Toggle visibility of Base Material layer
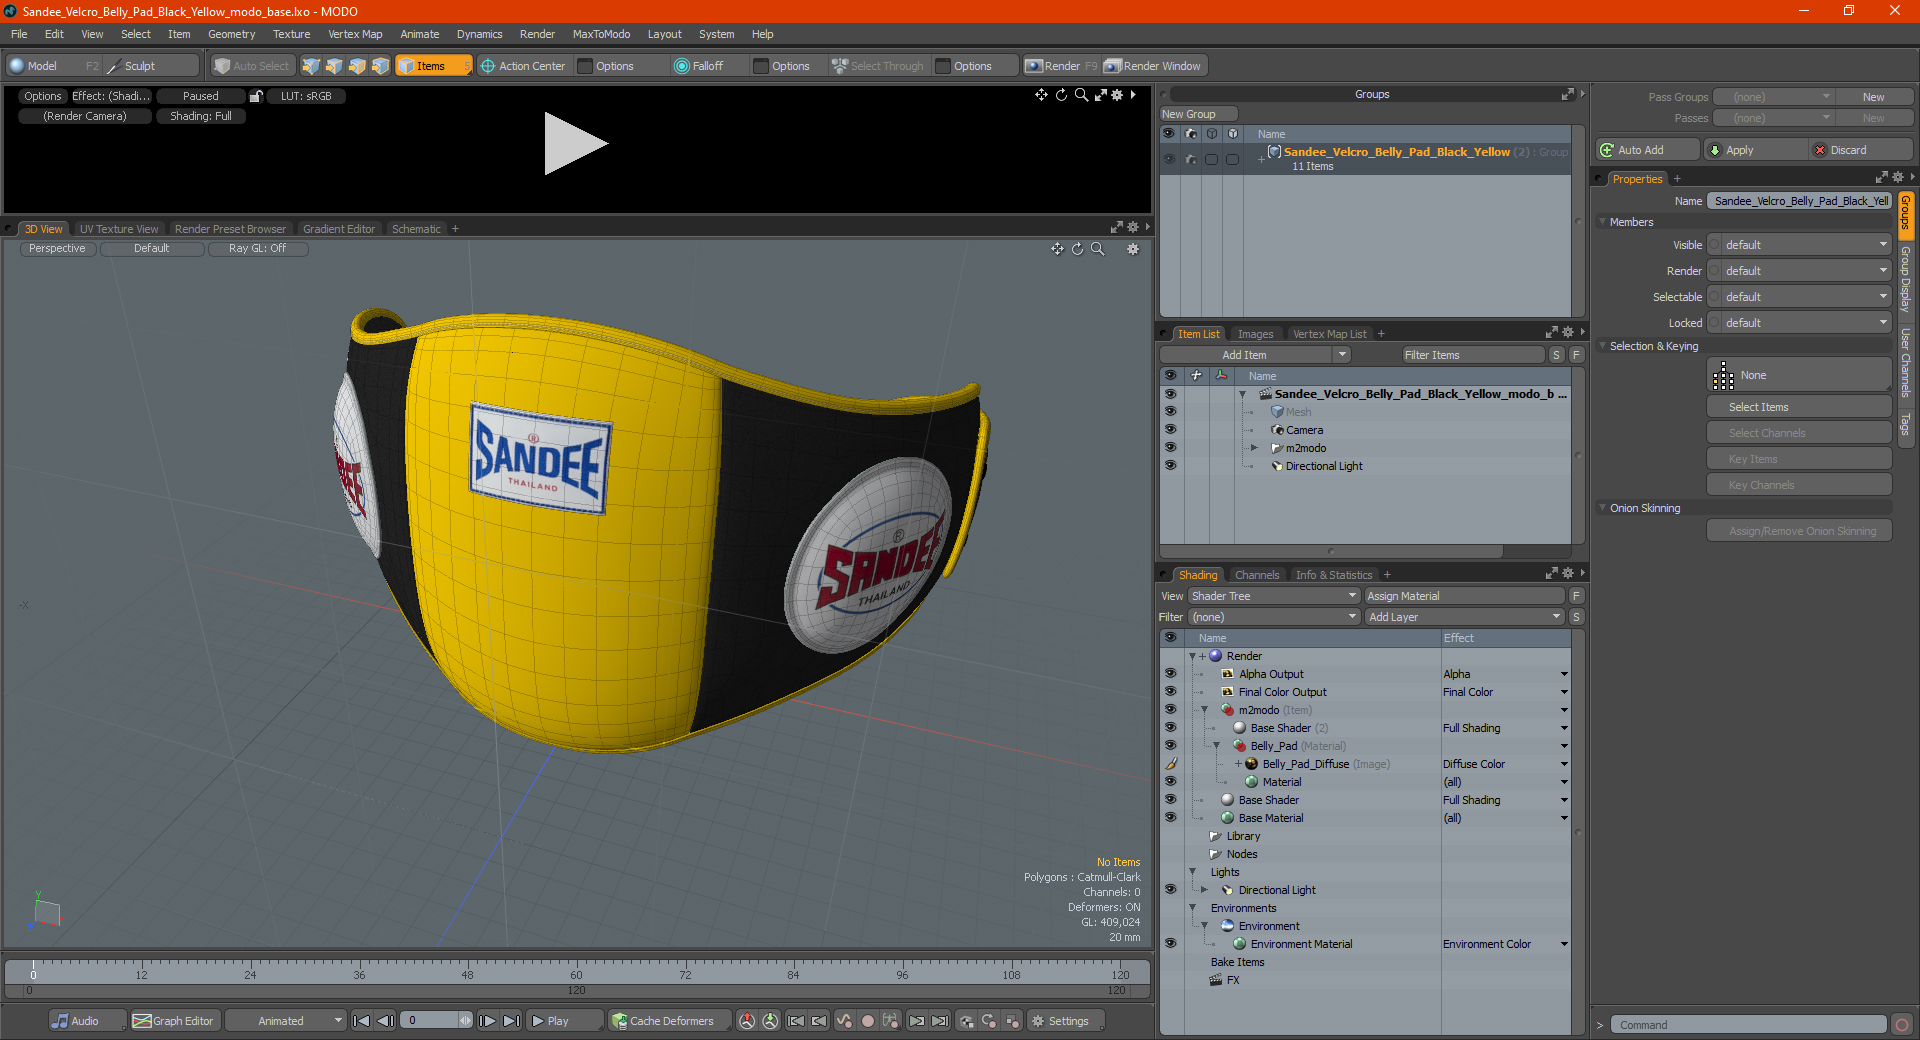 point(1170,818)
